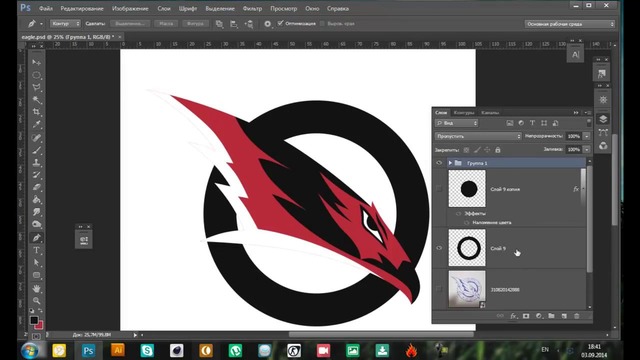This screenshot has width=640, height=360.
Task: Filter layers by adjustment type icon
Action: [521, 123]
